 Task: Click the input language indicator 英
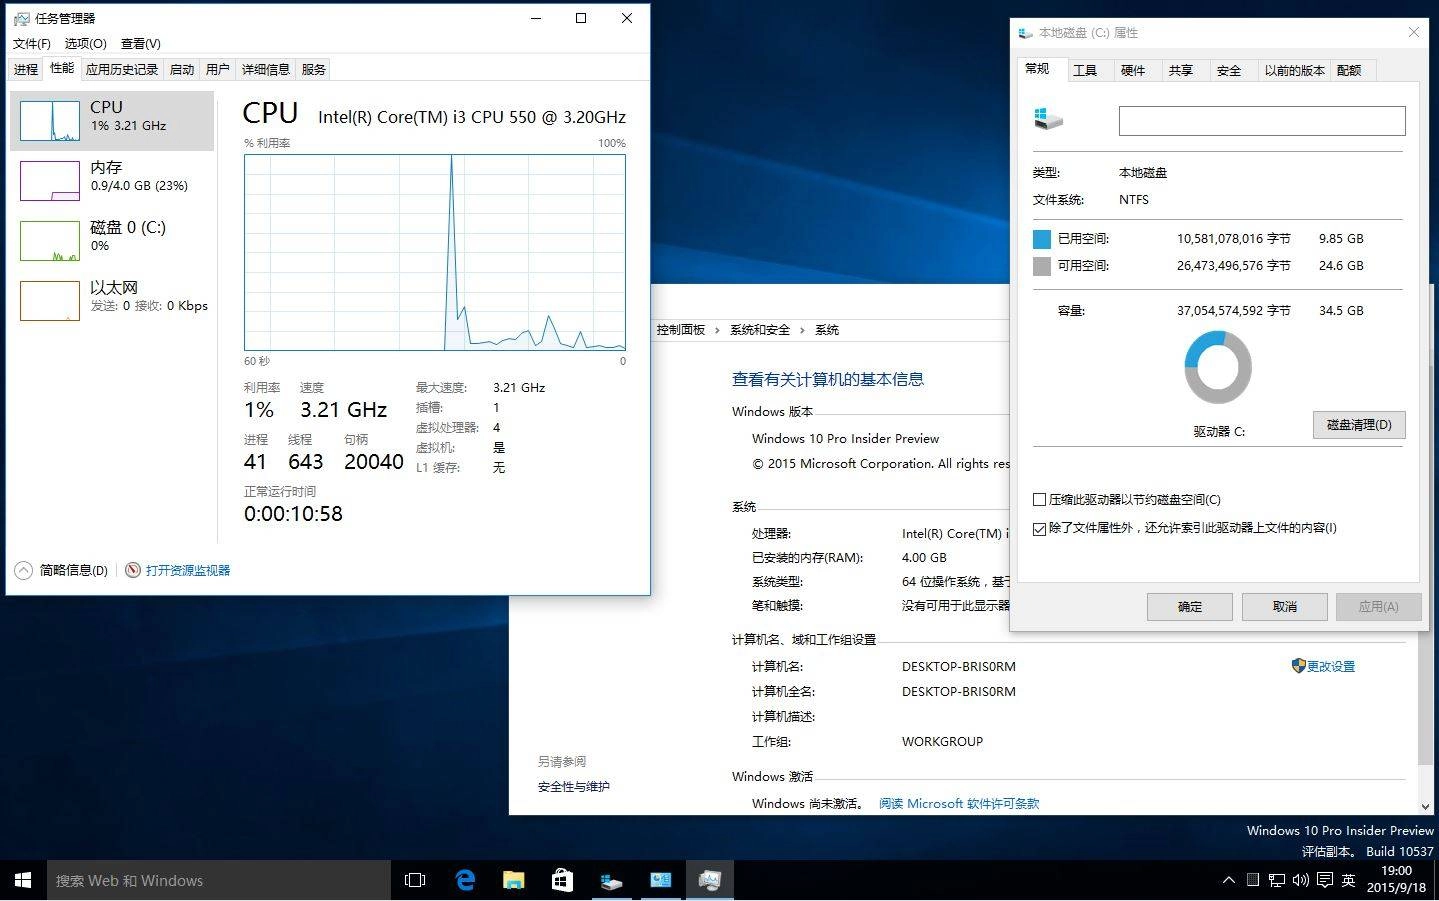pyautogui.click(x=1348, y=880)
